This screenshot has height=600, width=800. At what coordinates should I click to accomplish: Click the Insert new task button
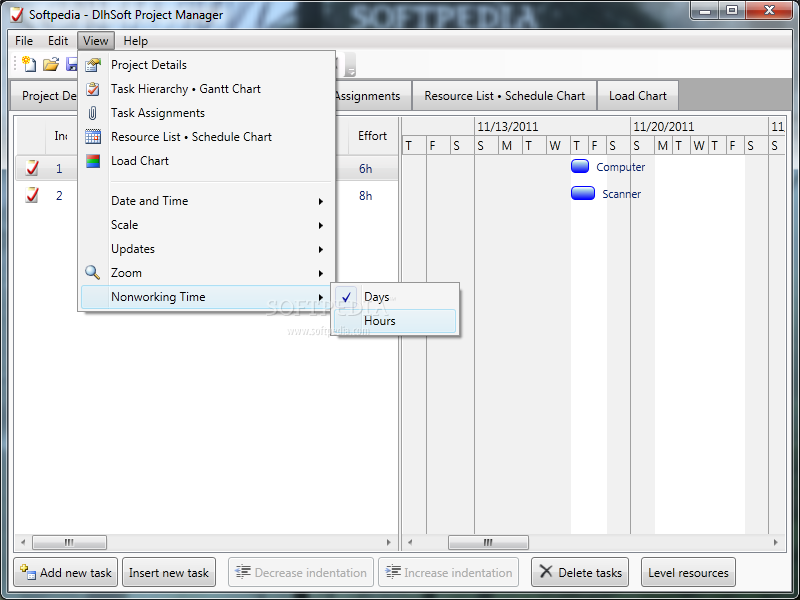[169, 572]
